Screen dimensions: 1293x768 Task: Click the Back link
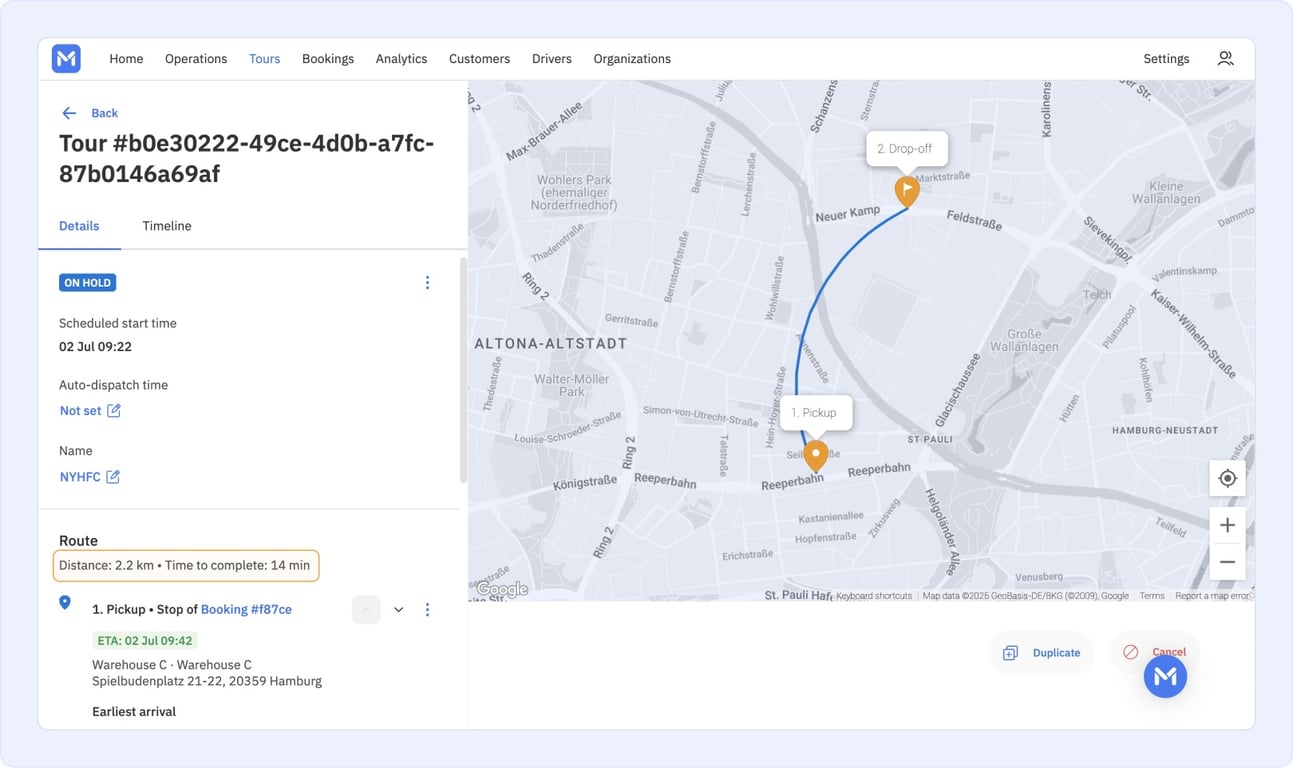click(x=104, y=113)
